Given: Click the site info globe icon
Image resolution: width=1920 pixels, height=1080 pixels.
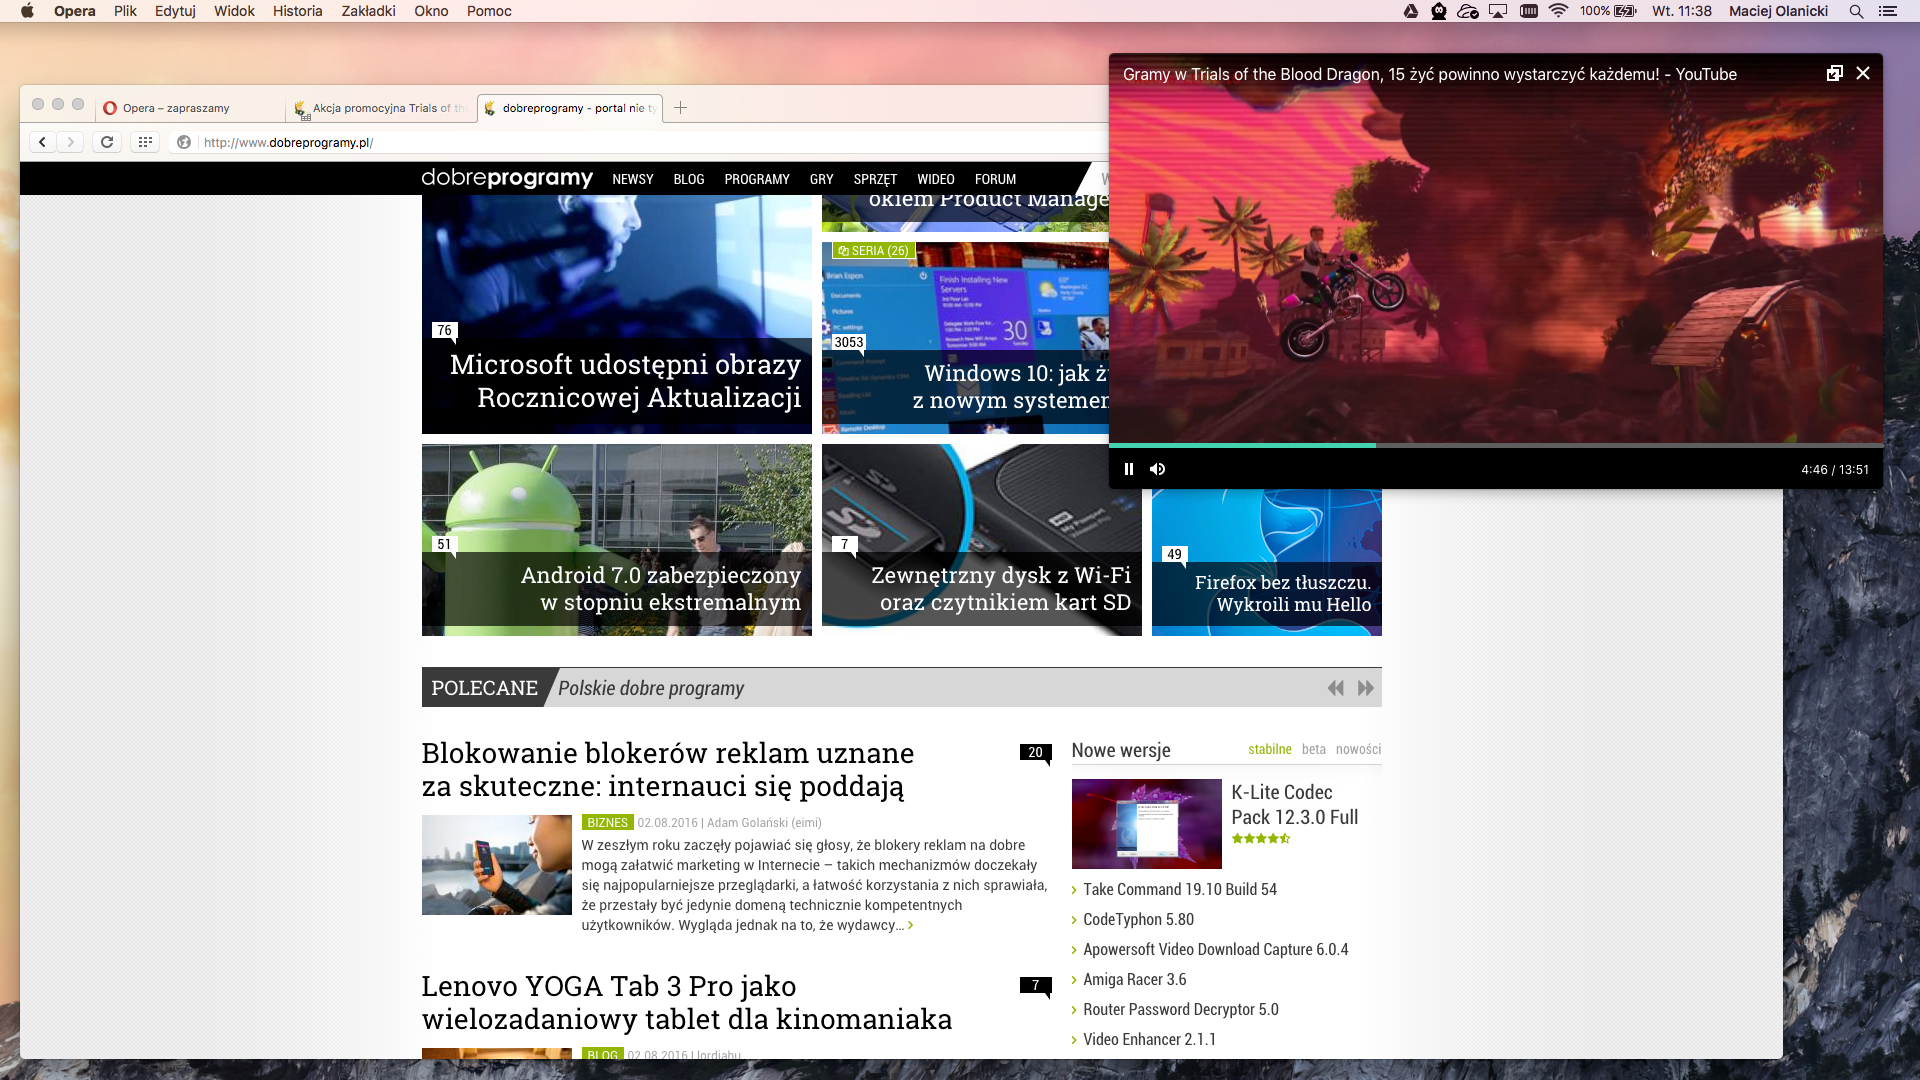Looking at the screenshot, I should click(x=184, y=142).
